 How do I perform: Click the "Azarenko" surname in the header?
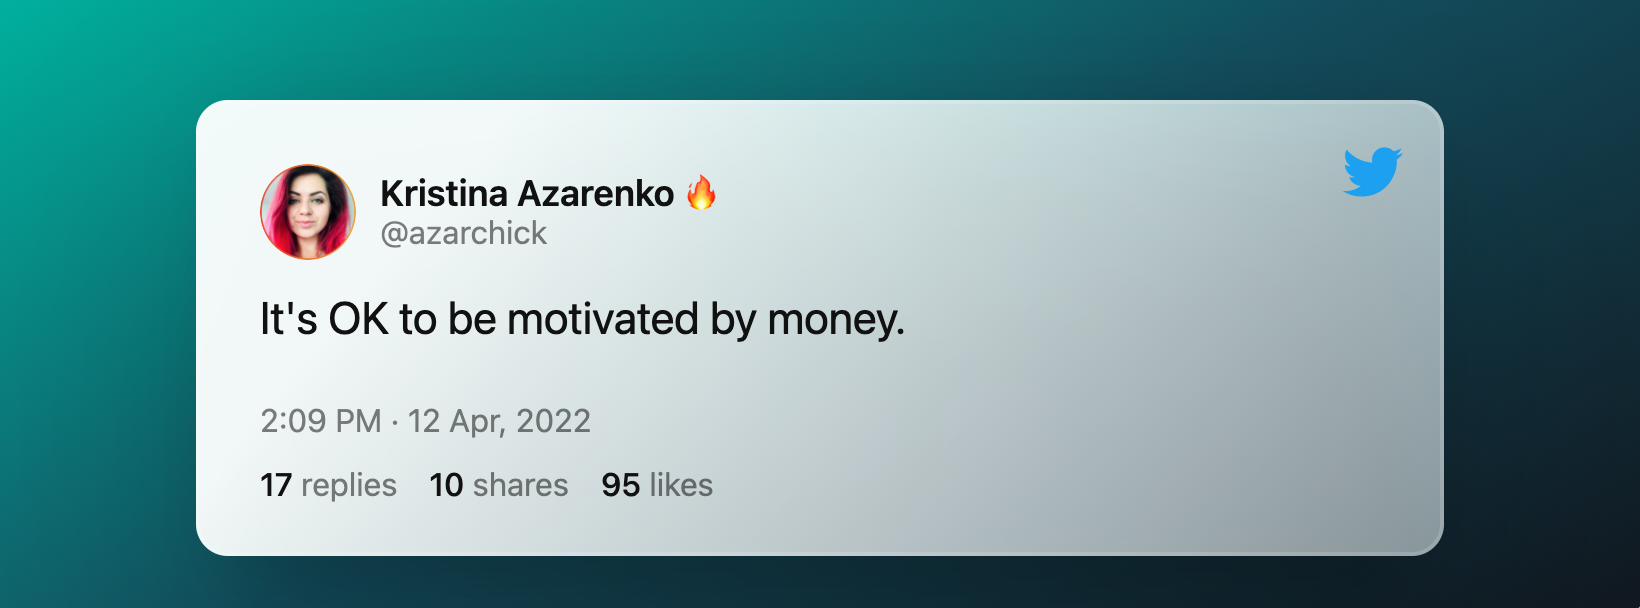pos(596,193)
